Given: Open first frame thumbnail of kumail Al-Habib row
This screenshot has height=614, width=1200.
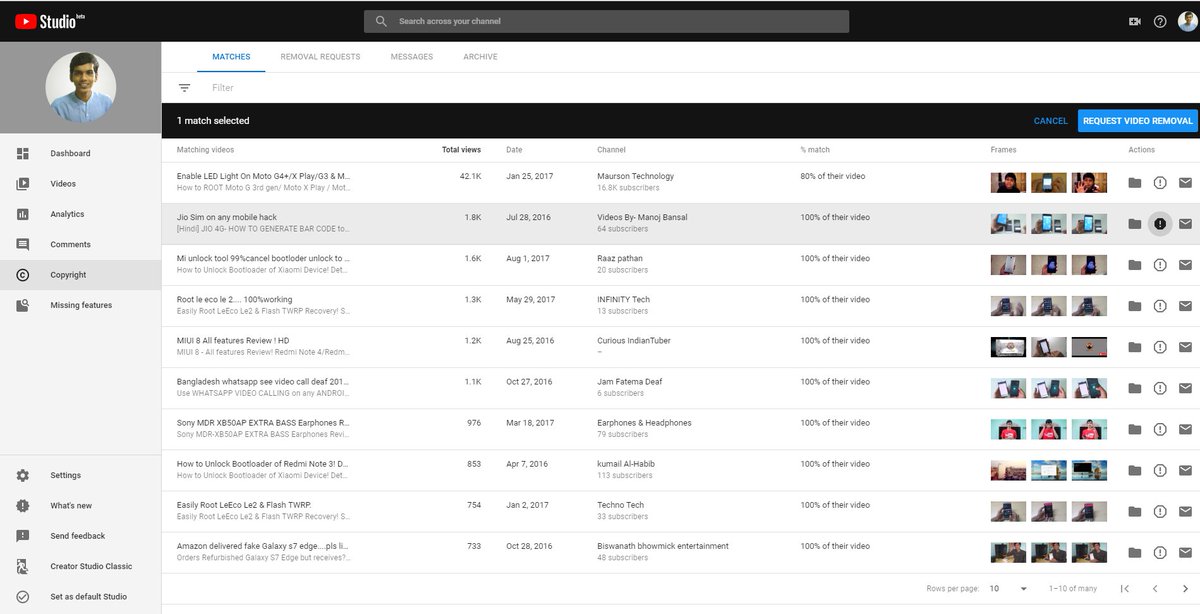Looking at the screenshot, I should tap(1007, 470).
